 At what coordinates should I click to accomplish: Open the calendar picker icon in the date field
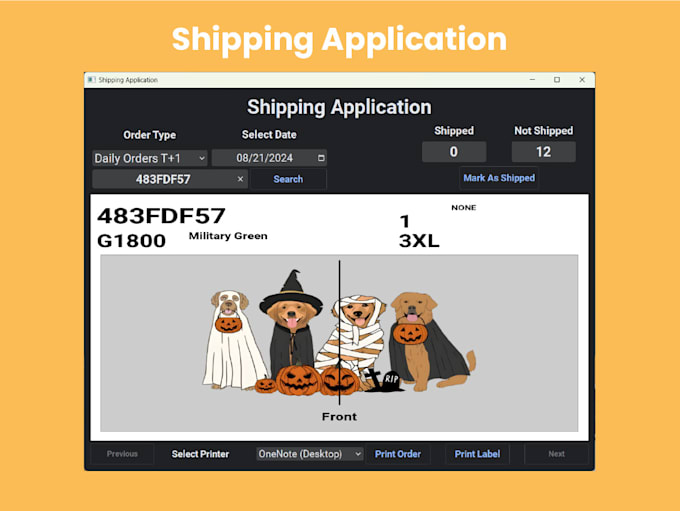[321, 158]
